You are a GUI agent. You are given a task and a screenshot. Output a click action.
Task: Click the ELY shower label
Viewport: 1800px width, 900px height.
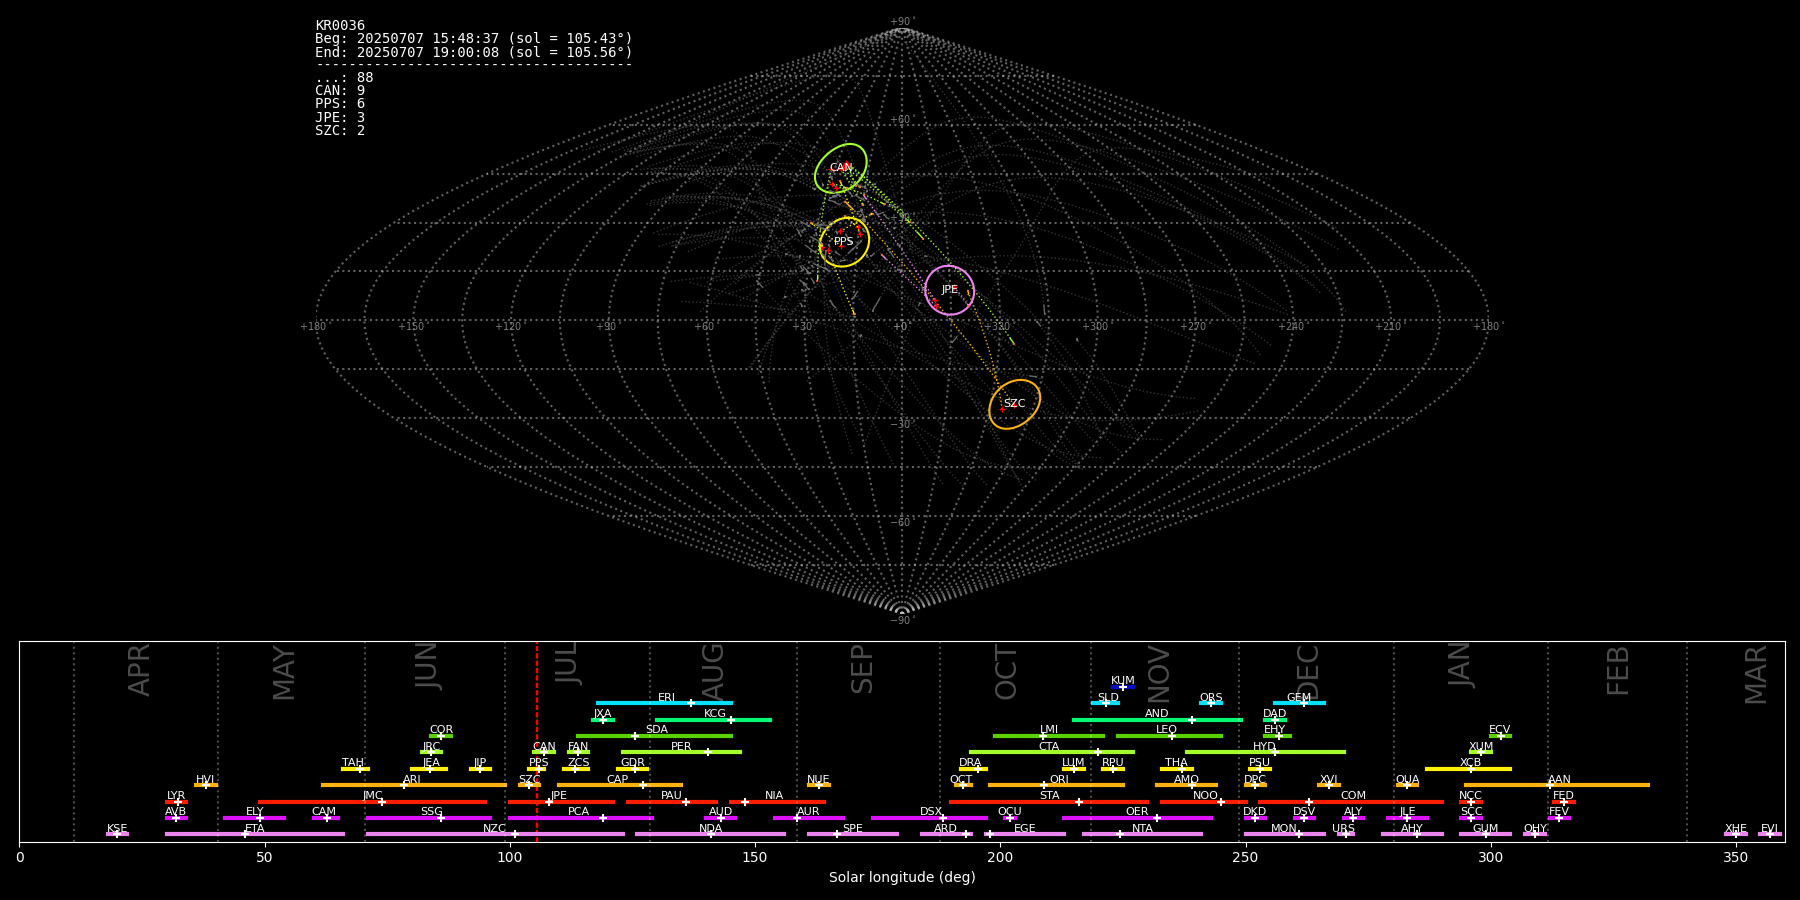pos(255,812)
